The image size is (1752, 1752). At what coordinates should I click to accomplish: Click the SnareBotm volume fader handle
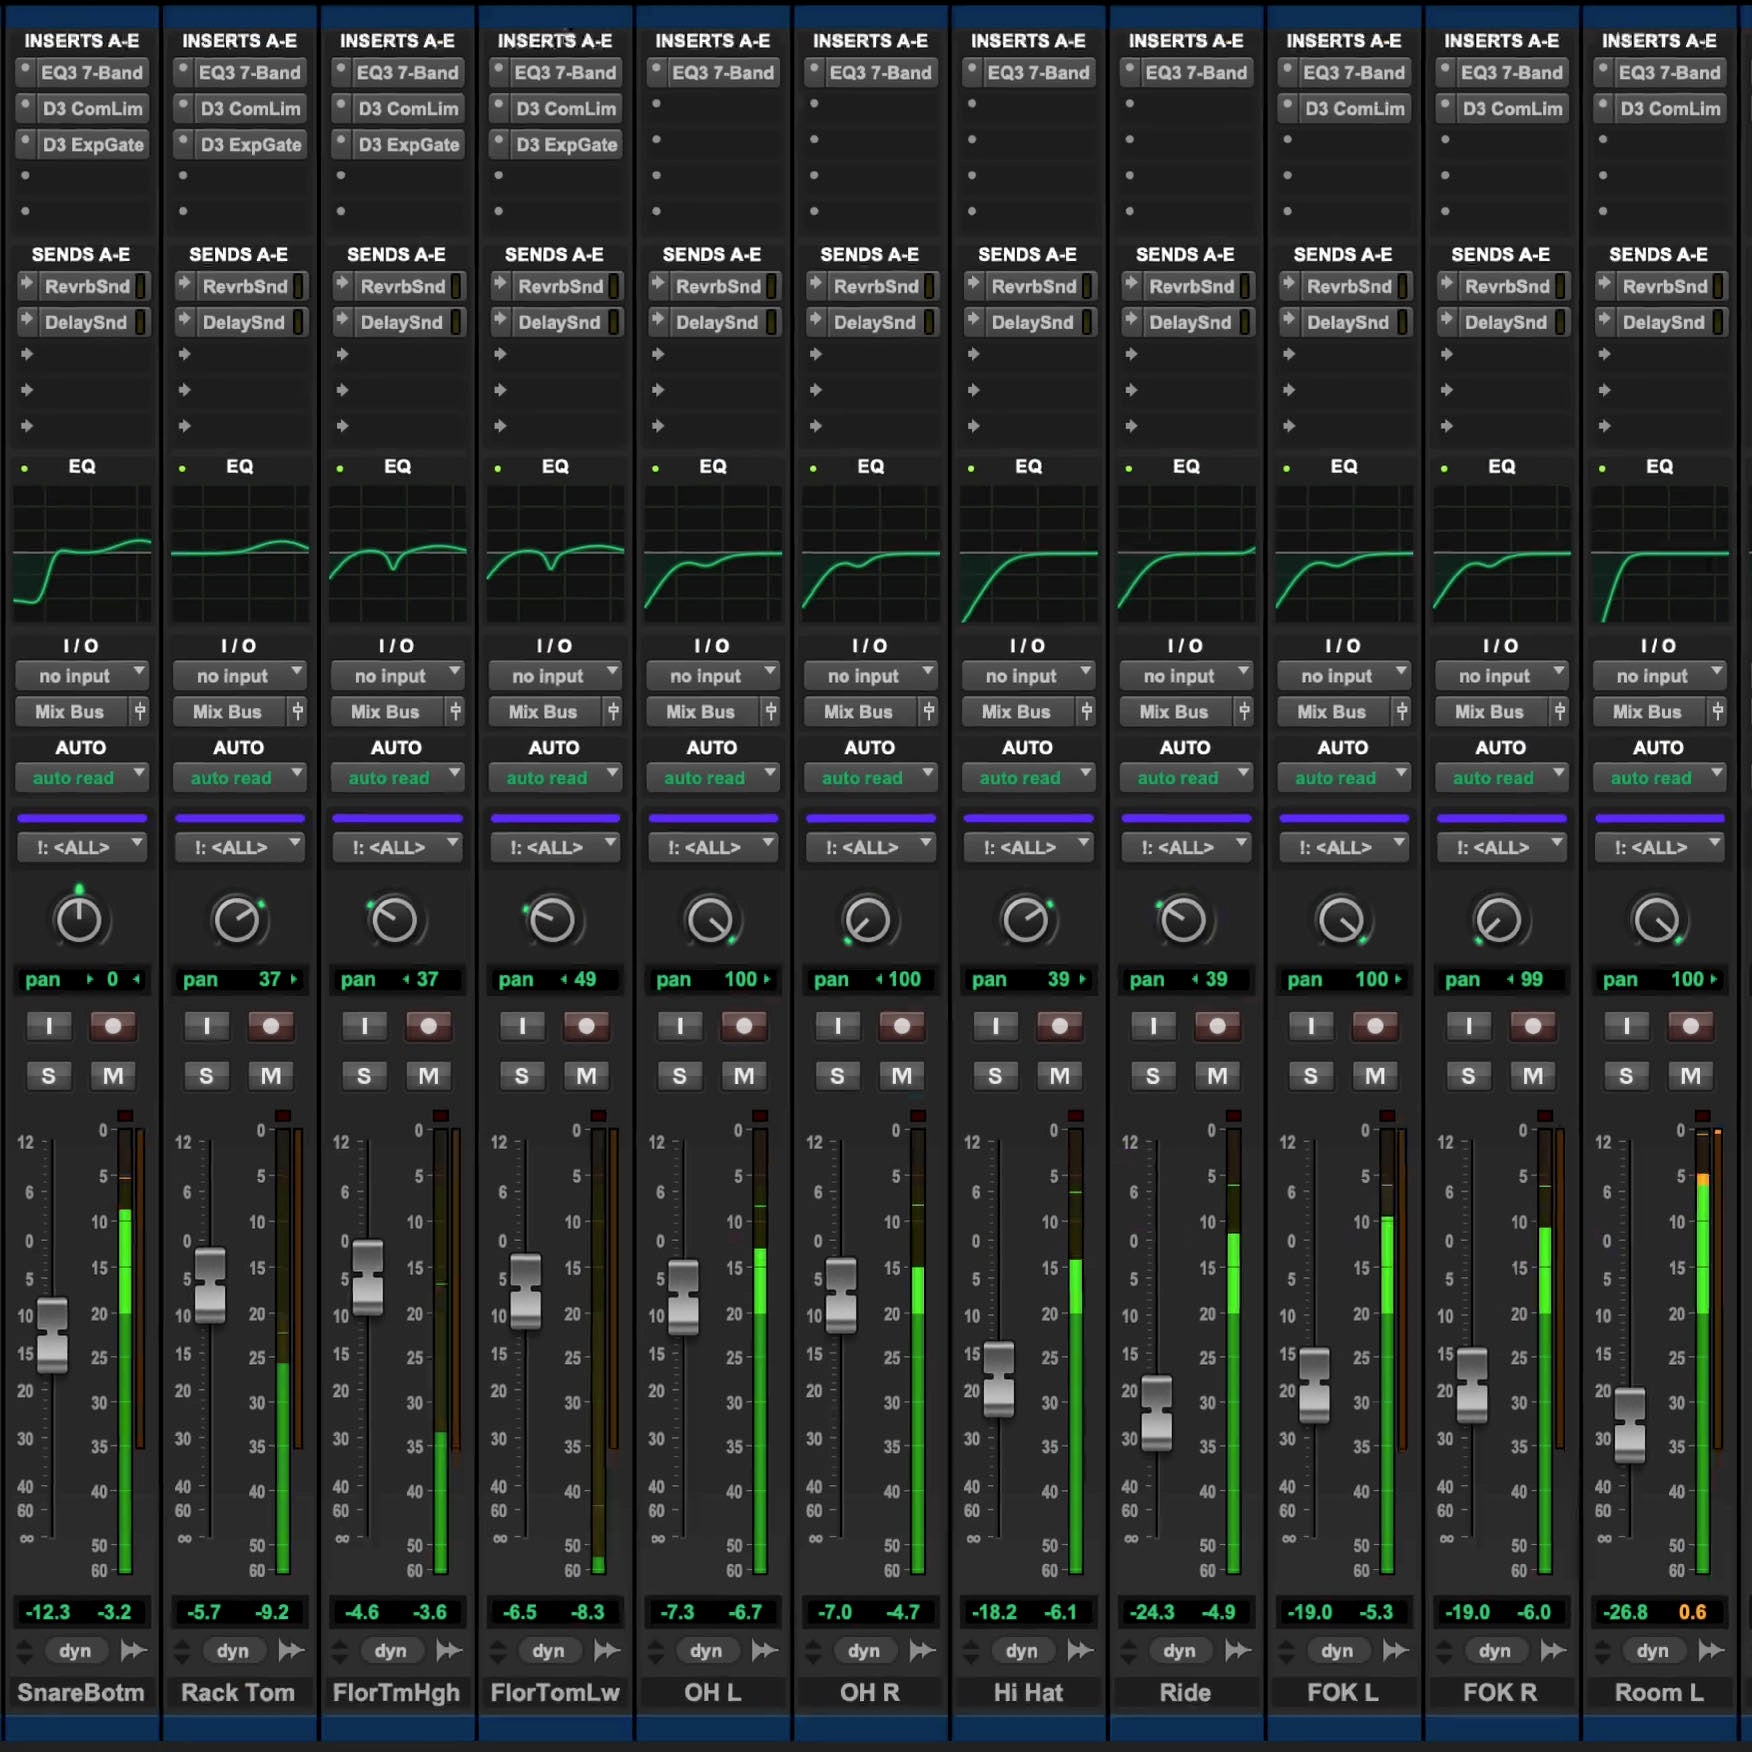(x=52, y=1335)
